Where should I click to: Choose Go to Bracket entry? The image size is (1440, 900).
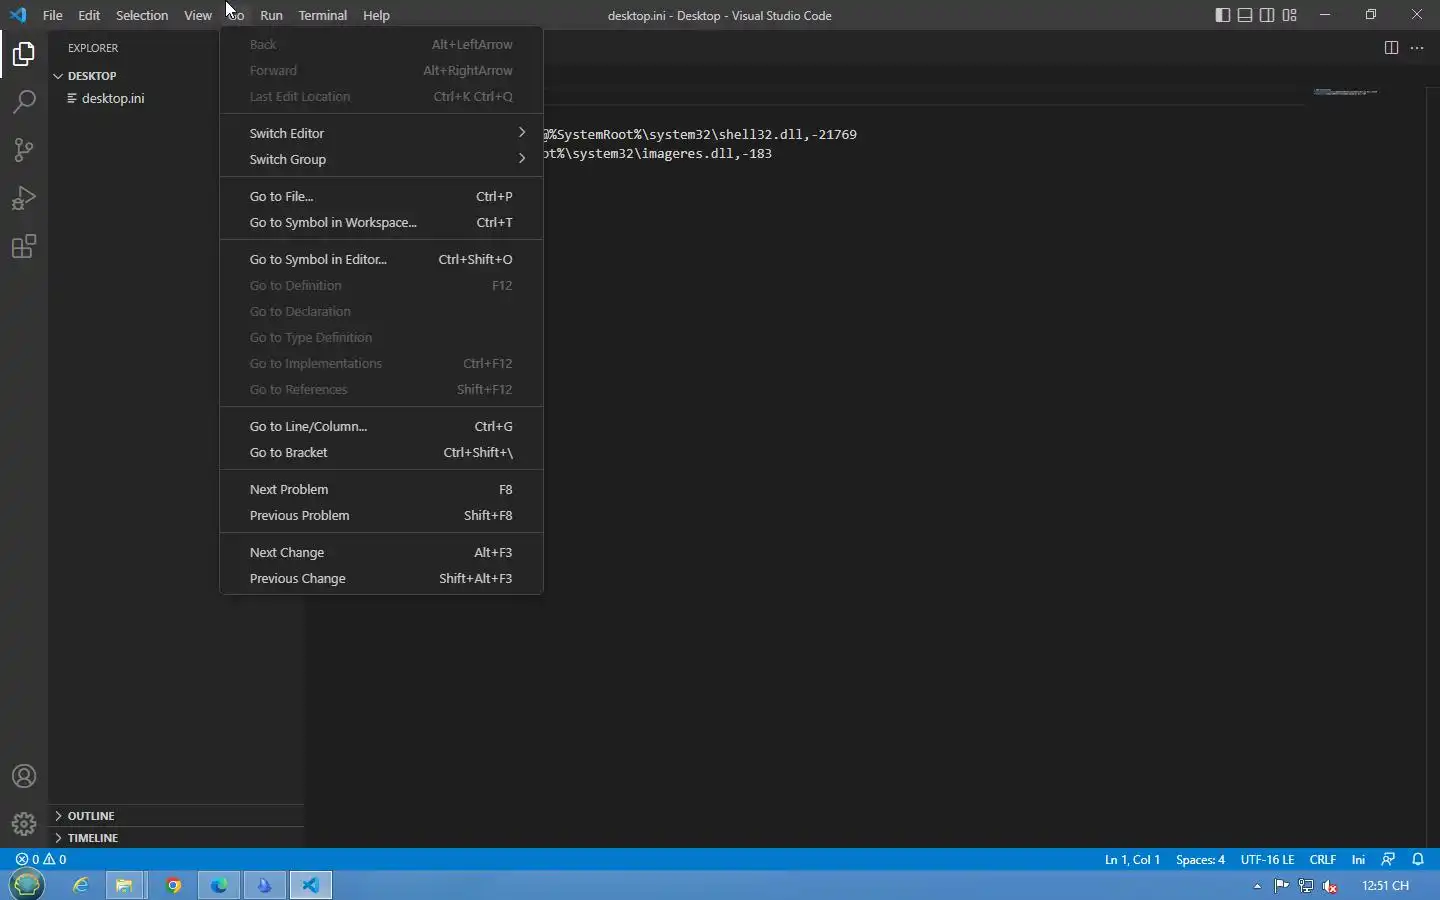[x=381, y=452]
